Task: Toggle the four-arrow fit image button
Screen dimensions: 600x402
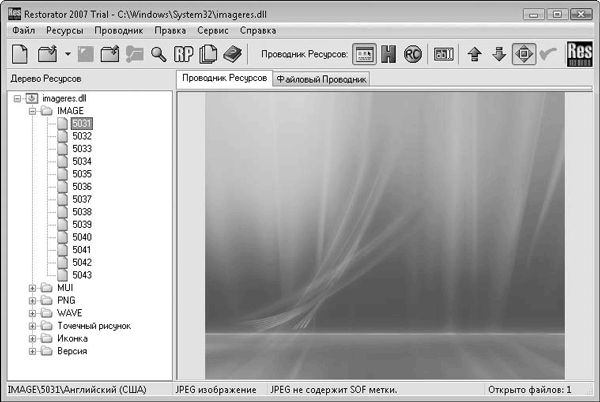Action: click(x=523, y=54)
